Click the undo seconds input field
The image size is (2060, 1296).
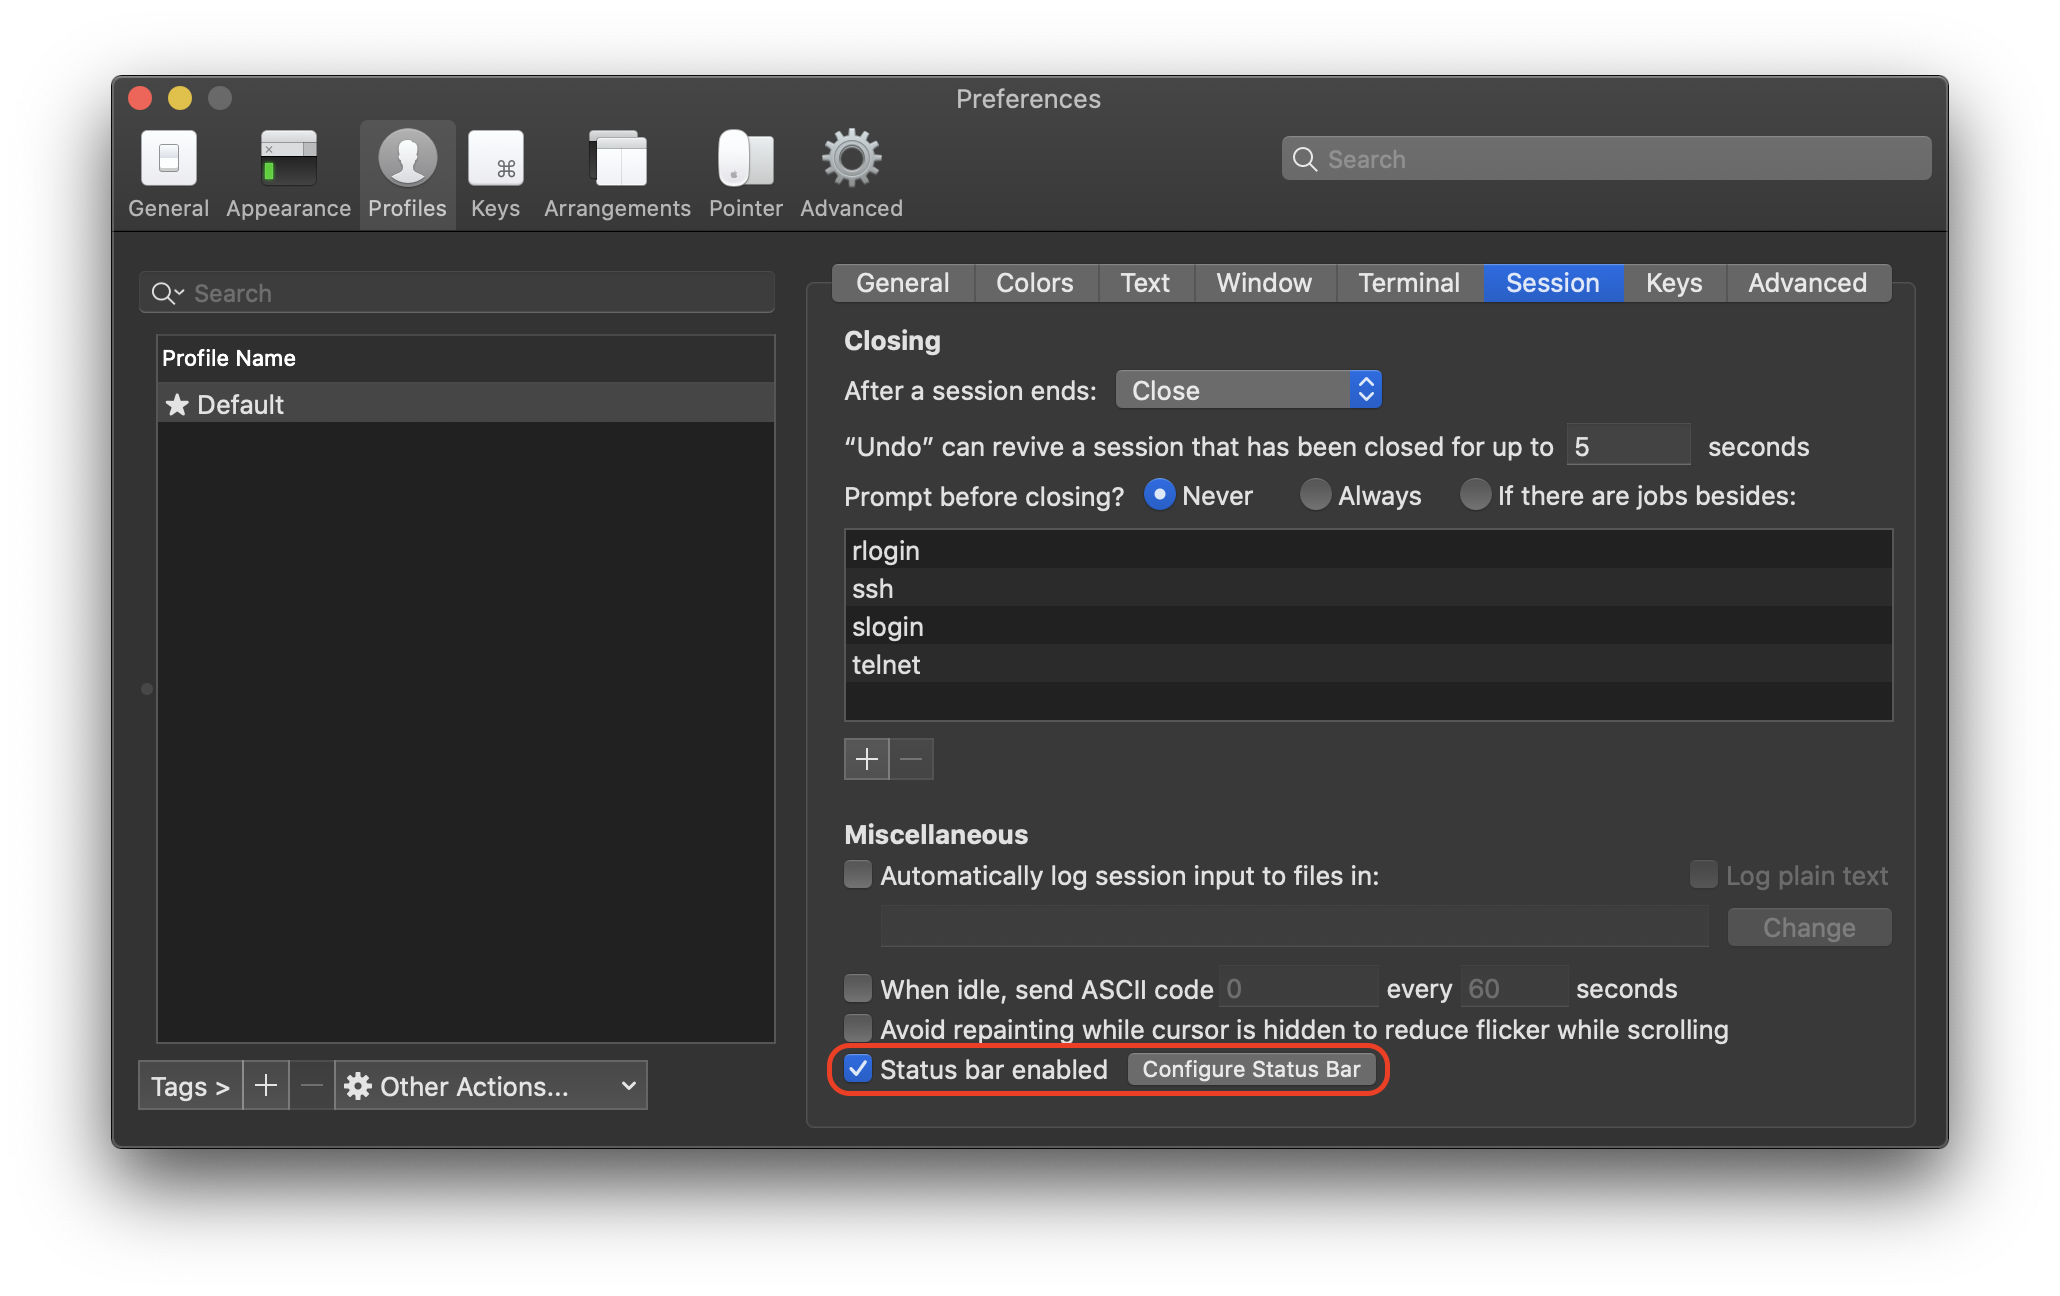click(x=1627, y=446)
